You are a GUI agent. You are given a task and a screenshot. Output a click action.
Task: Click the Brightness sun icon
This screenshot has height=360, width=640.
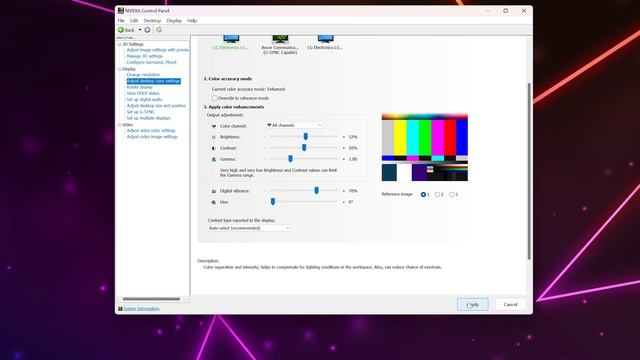214,137
